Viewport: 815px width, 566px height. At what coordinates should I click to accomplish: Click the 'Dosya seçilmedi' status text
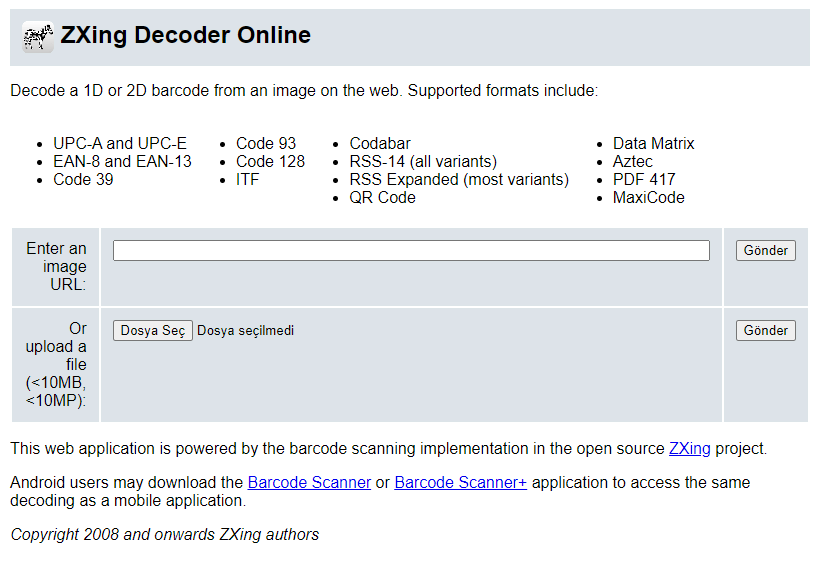tap(245, 331)
